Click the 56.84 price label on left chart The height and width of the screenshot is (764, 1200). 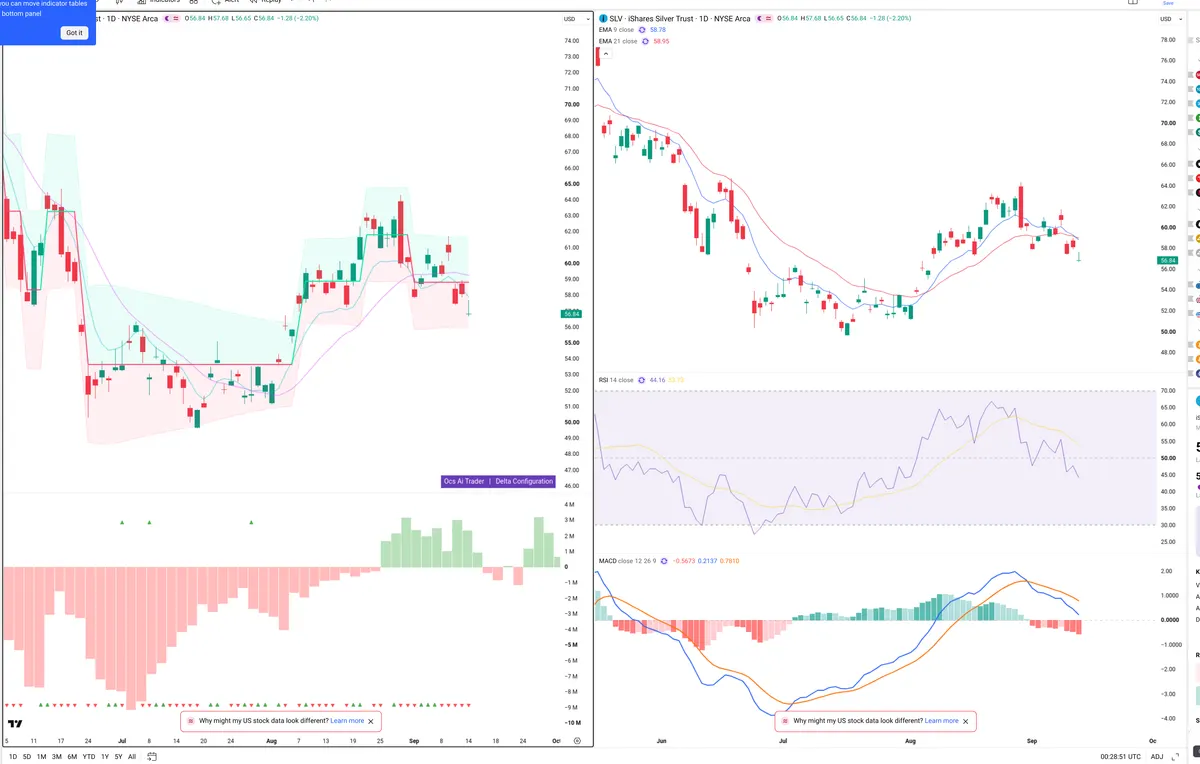[x=572, y=314]
